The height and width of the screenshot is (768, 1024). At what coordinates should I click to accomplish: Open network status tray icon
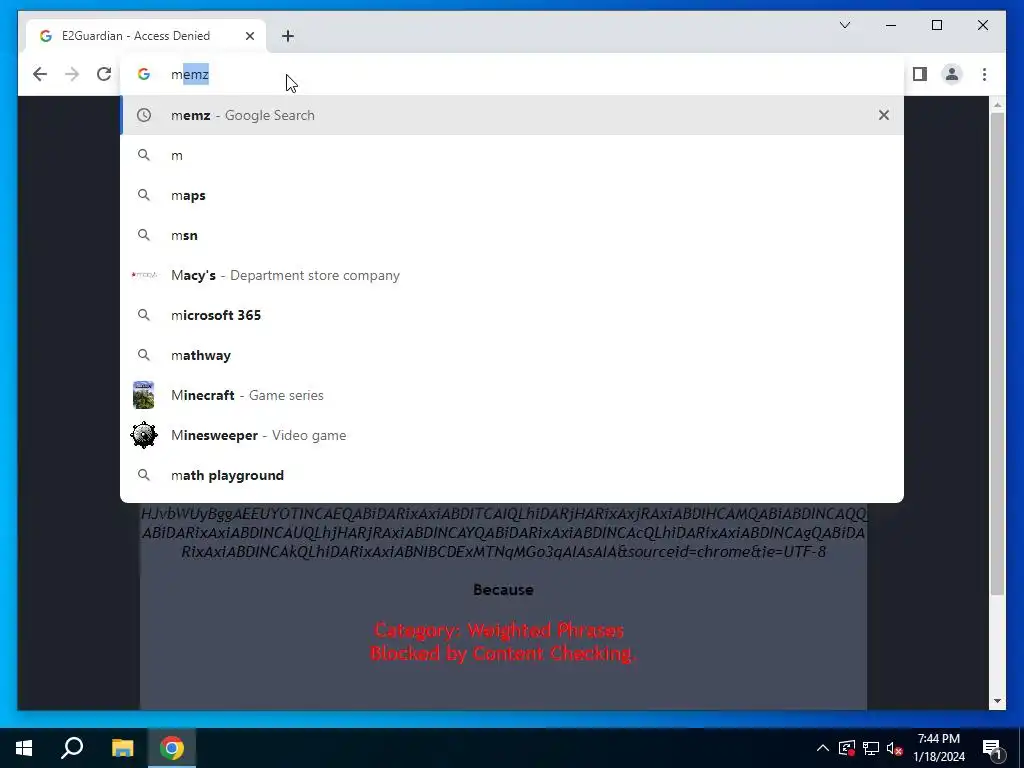coord(871,748)
